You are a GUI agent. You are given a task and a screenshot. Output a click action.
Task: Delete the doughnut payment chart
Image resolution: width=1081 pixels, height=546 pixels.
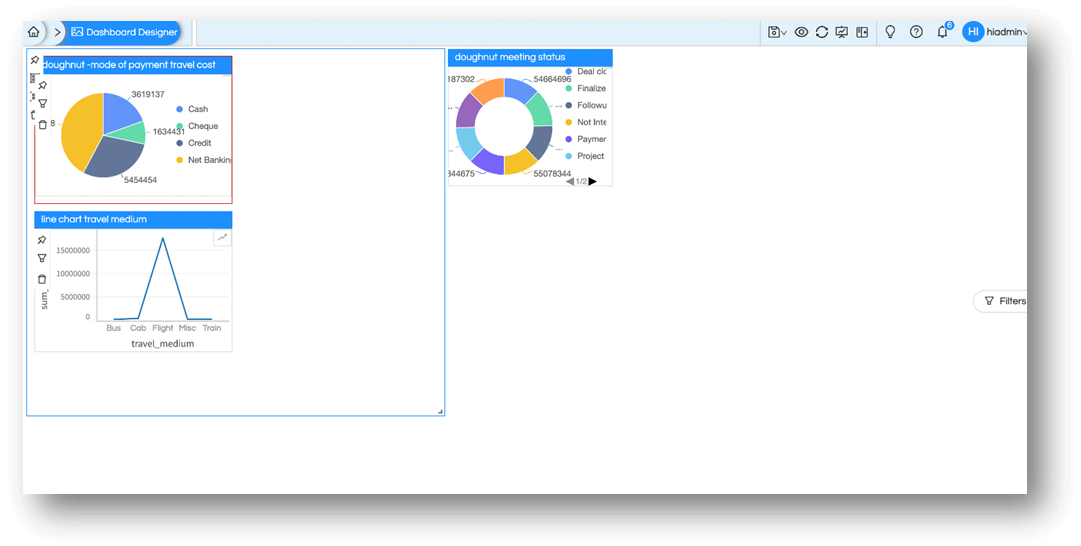(43, 125)
